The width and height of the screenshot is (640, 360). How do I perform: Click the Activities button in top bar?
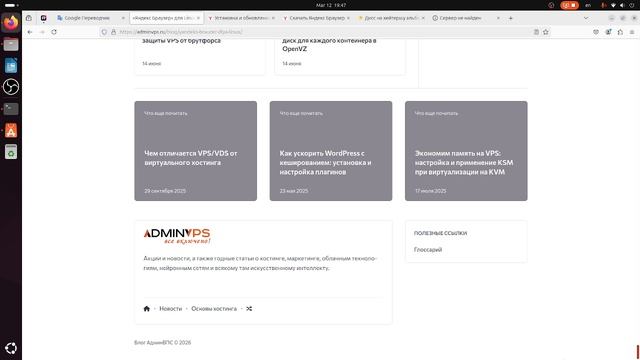coord(11,5)
